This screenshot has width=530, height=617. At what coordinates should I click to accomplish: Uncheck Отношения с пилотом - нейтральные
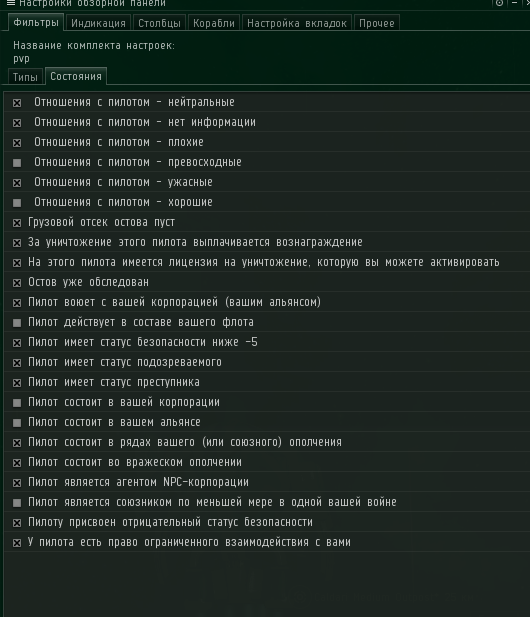pyautogui.click(x=17, y=103)
